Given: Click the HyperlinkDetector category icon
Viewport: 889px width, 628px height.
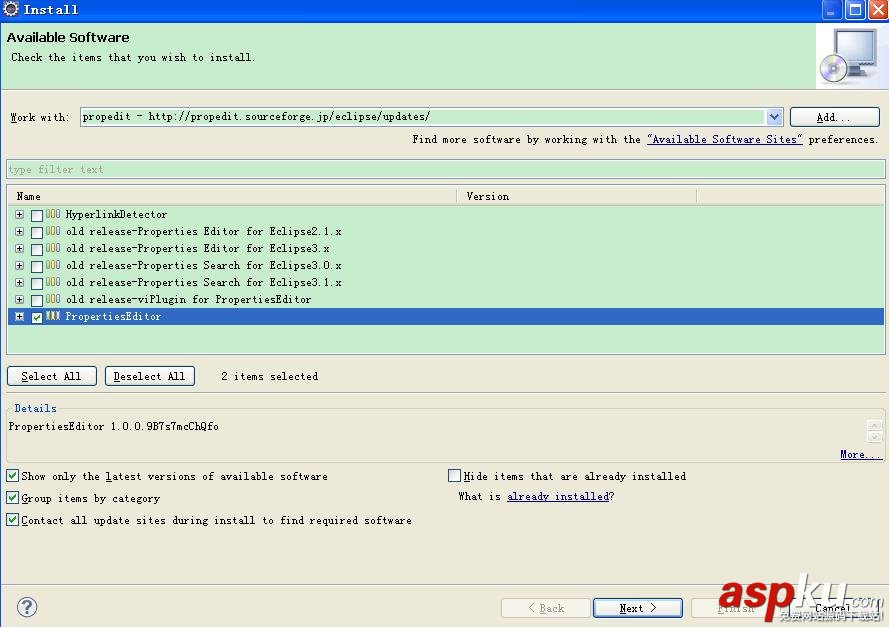Looking at the screenshot, I should click(x=53, y=214).
